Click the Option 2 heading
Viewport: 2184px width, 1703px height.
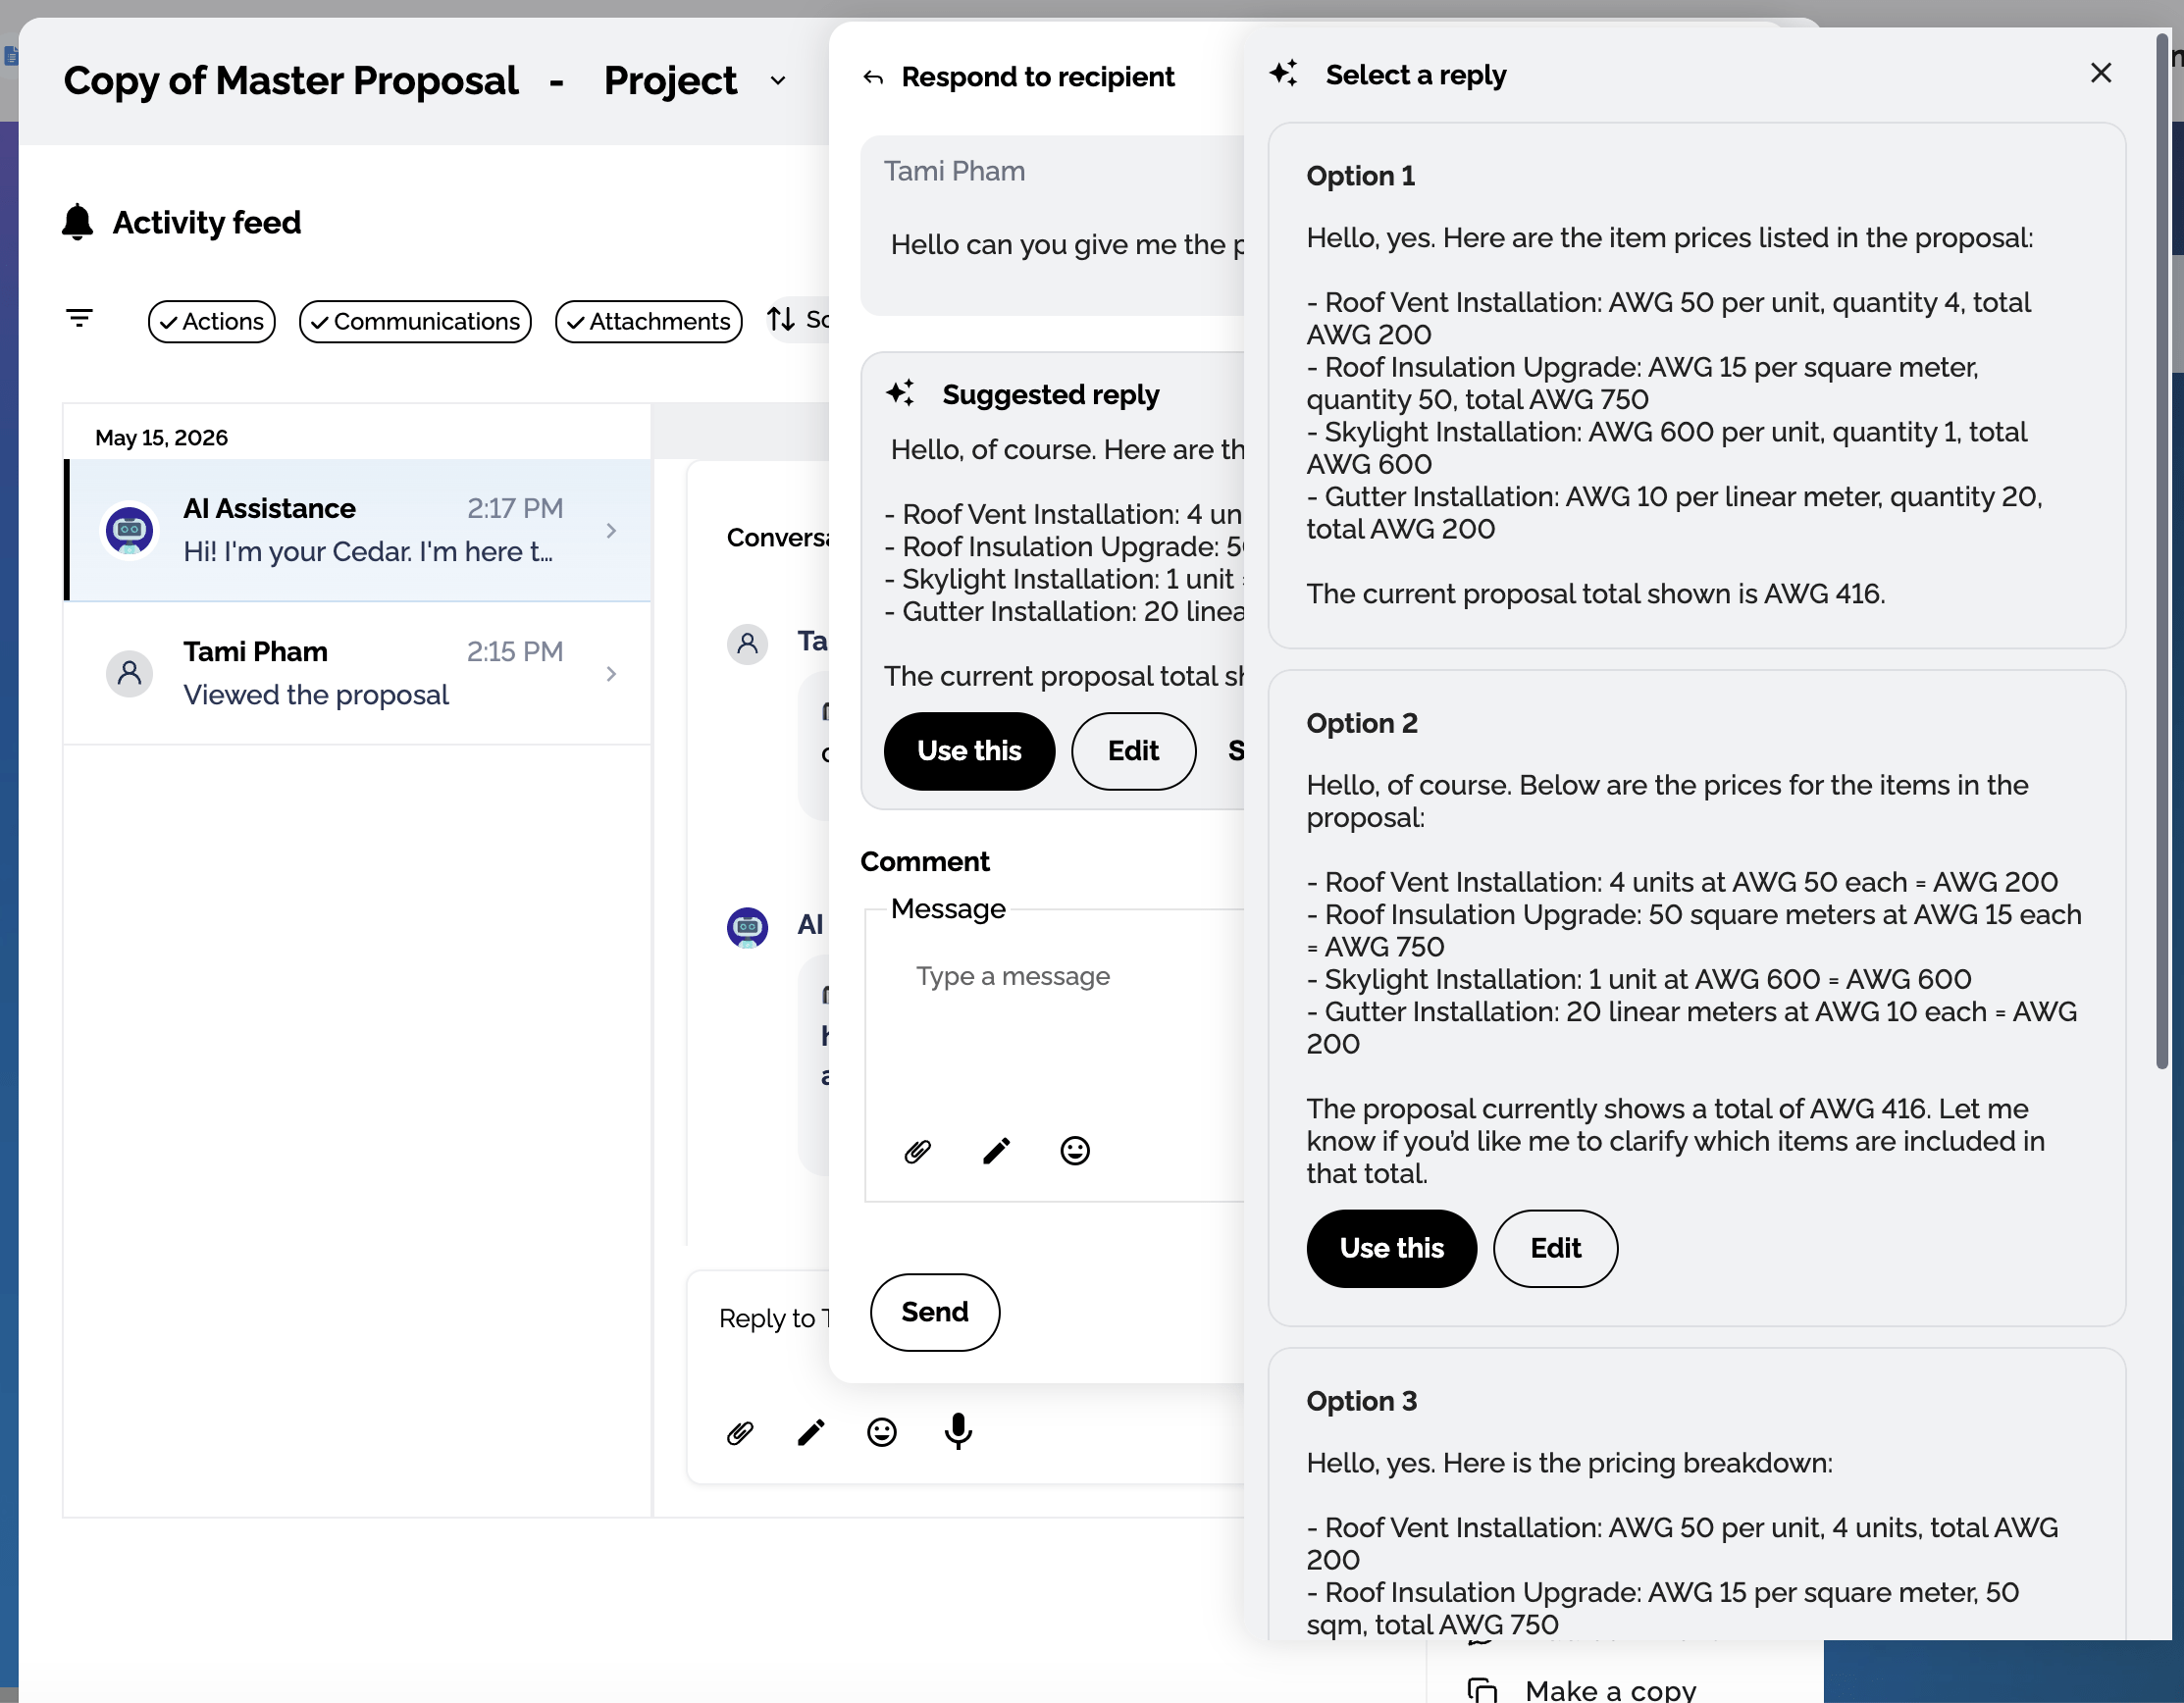(x=1361, y=723)
